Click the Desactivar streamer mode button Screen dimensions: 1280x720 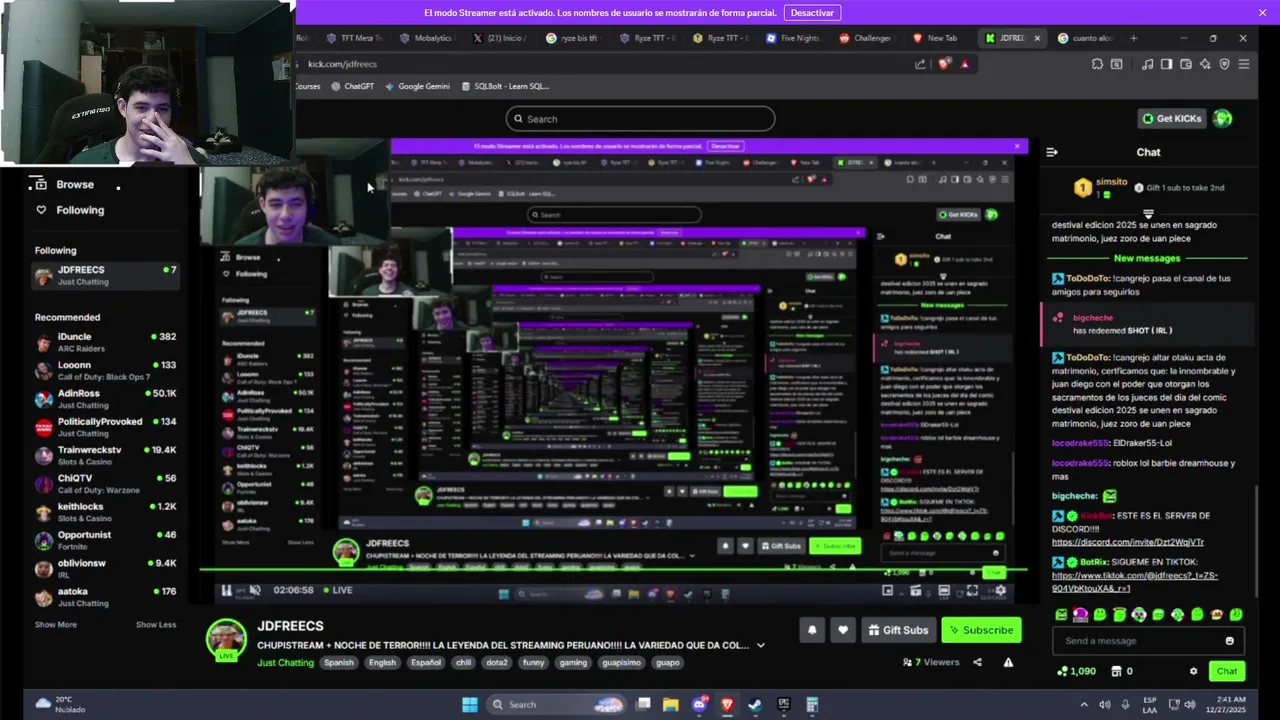coord(812,13)
